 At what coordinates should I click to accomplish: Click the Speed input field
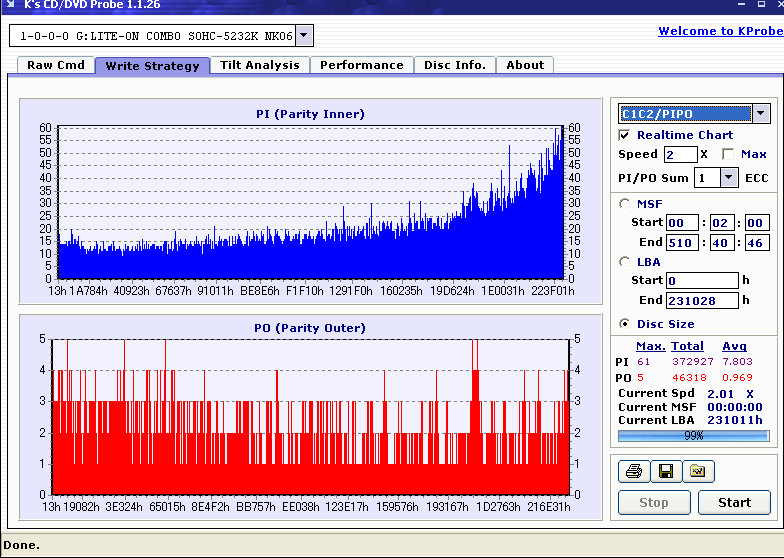(x=680, y=154)
